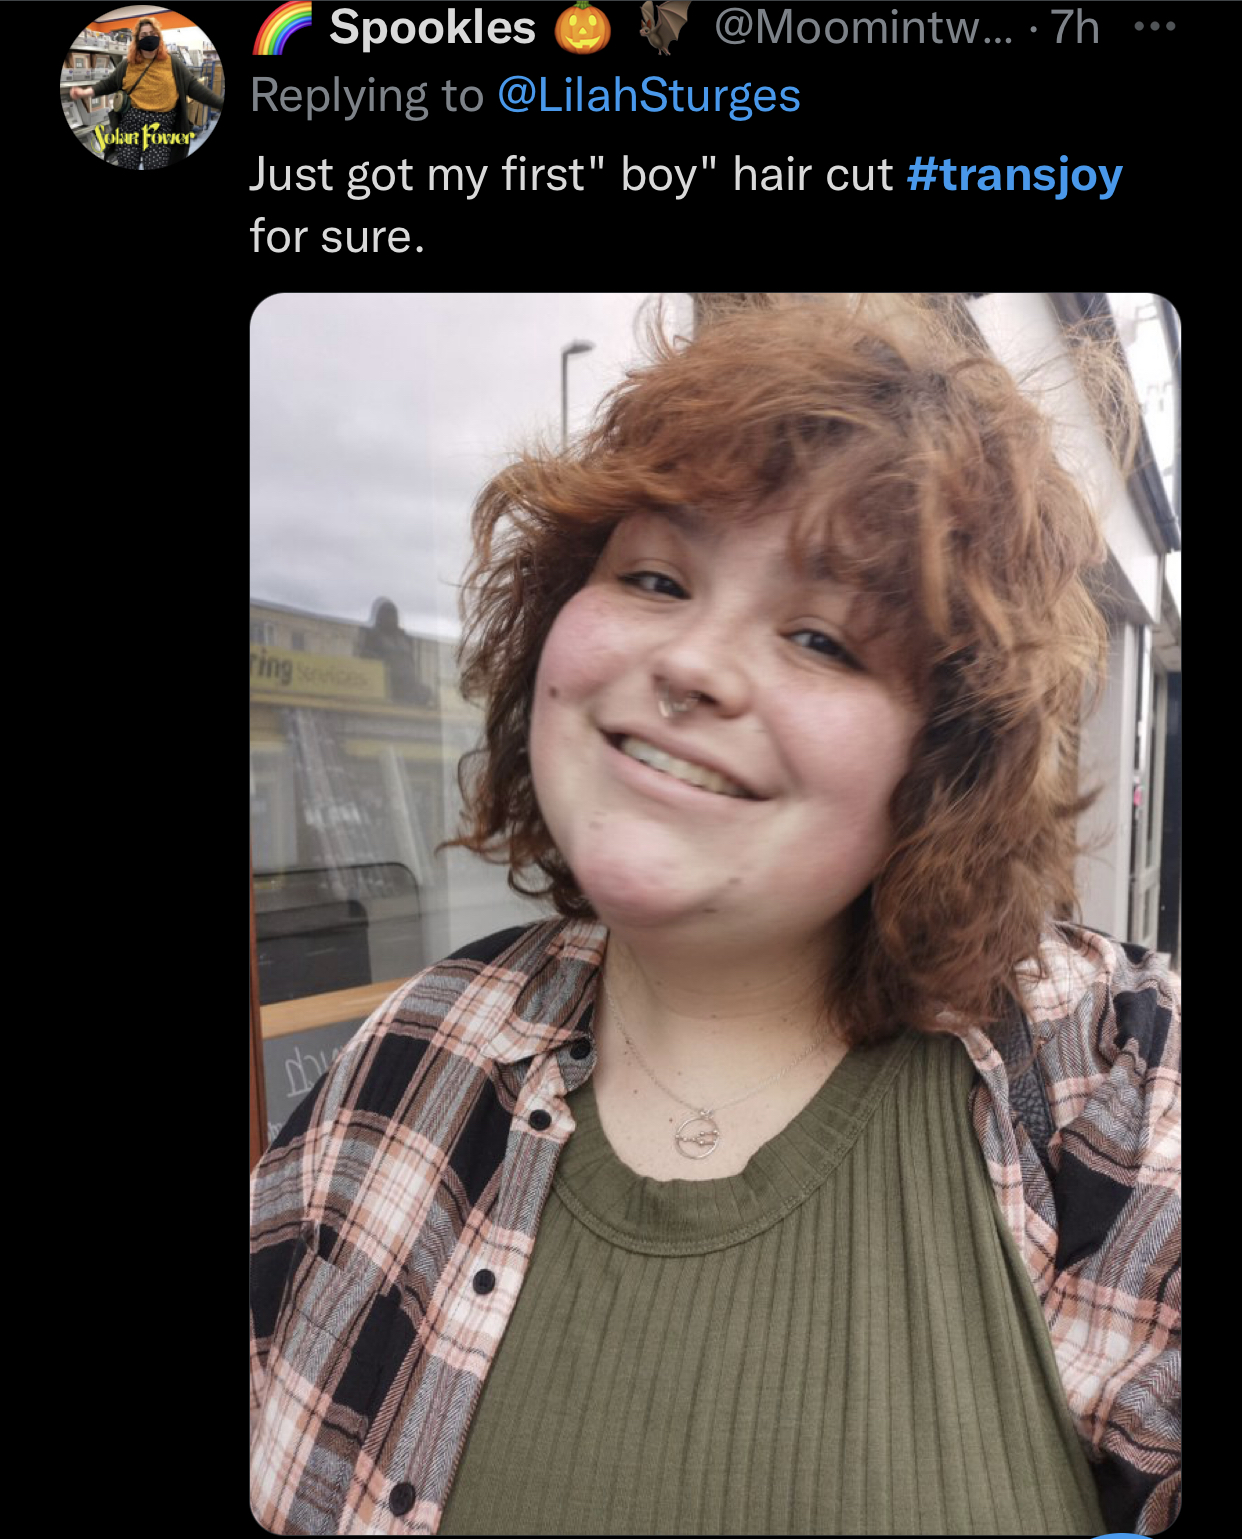
Task: Click the street lamp in the photo background
Action: coord(573,392)
